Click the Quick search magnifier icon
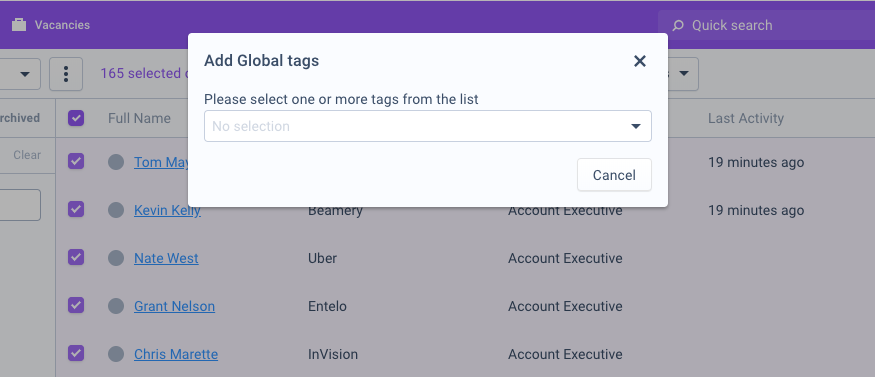This screenshot has width=875, height=377. [678, 26]
